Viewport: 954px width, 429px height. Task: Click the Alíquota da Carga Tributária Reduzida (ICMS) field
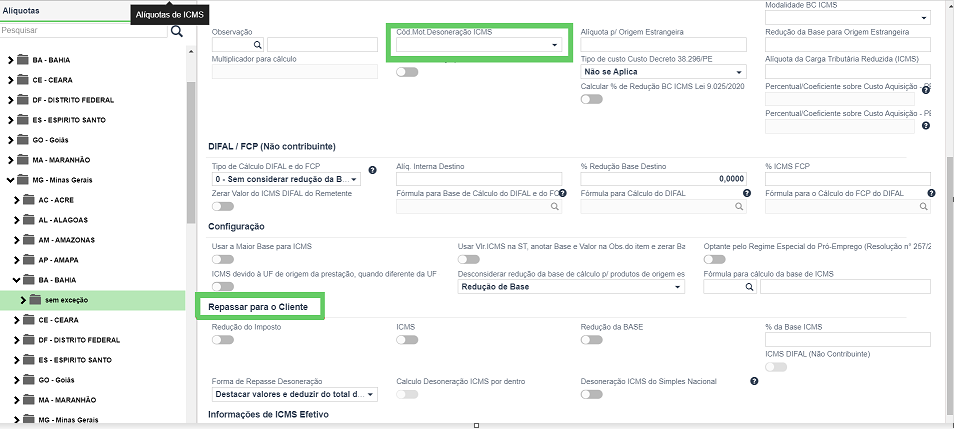pyautogui.click(x=848, y=72)
